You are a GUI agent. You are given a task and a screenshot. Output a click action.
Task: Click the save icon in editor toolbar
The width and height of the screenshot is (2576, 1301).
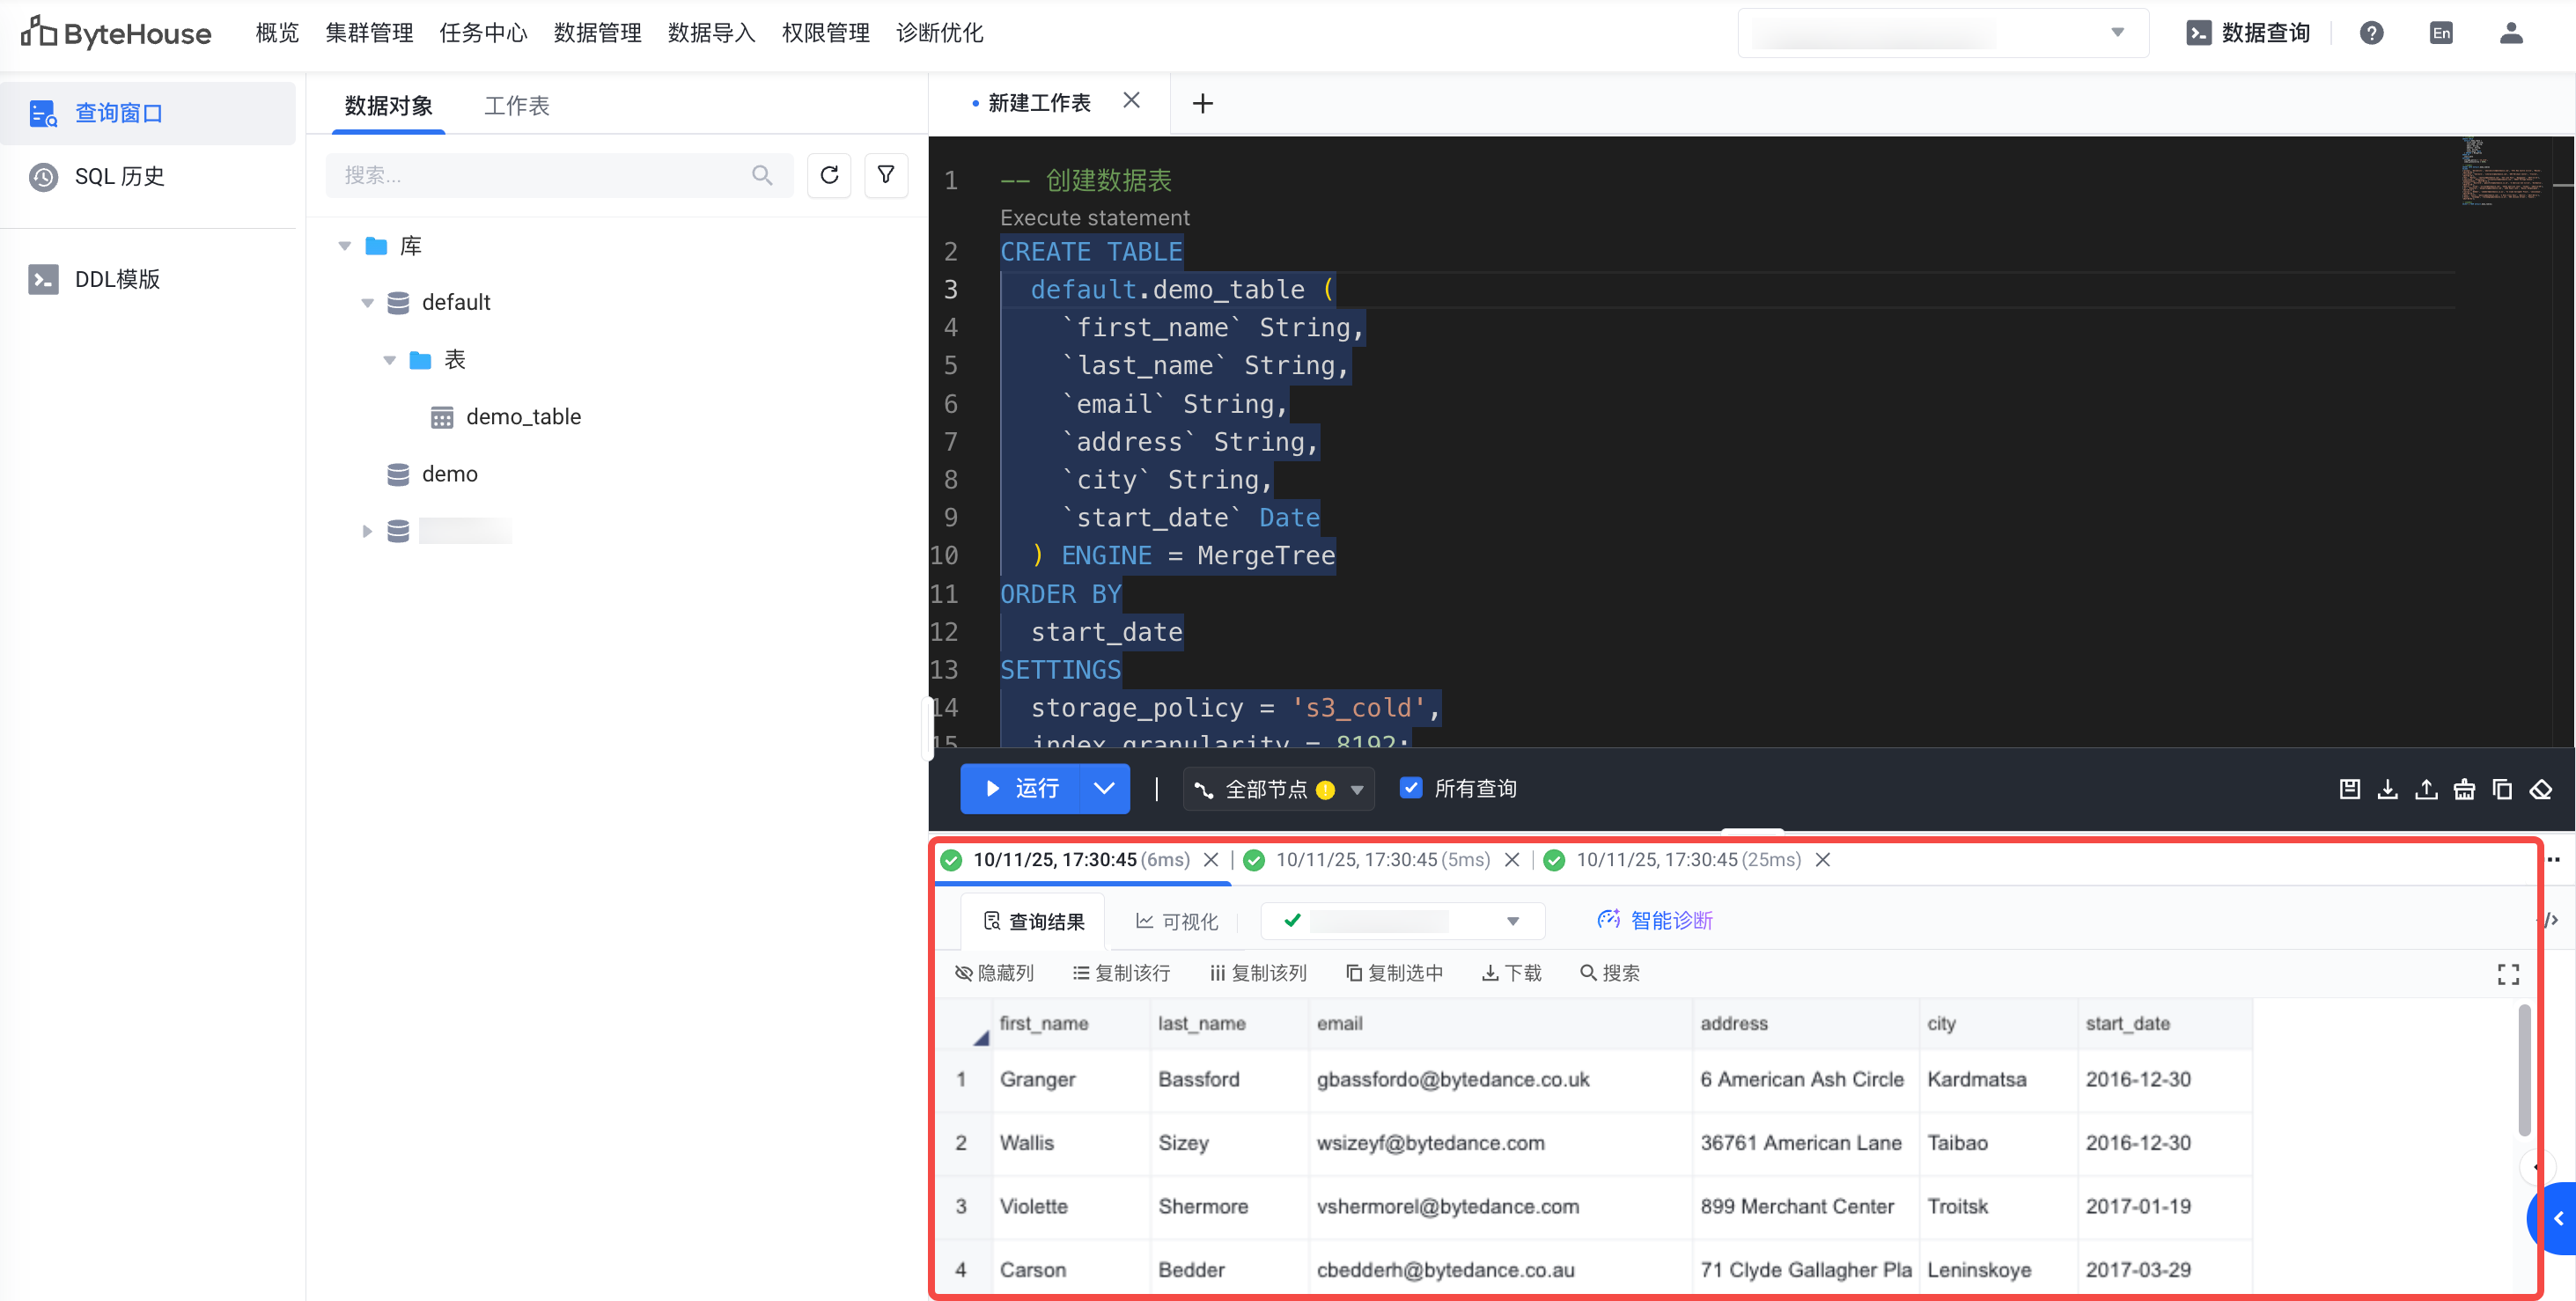(2349, 789)
